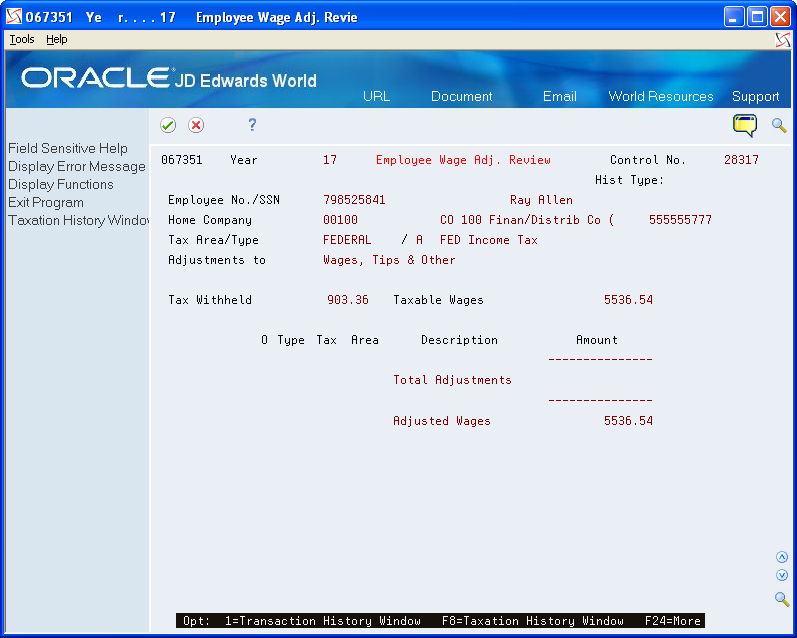This screenshot has width=797, height=638.
Task: Click F24=More in the function bar
Action: 672,621
